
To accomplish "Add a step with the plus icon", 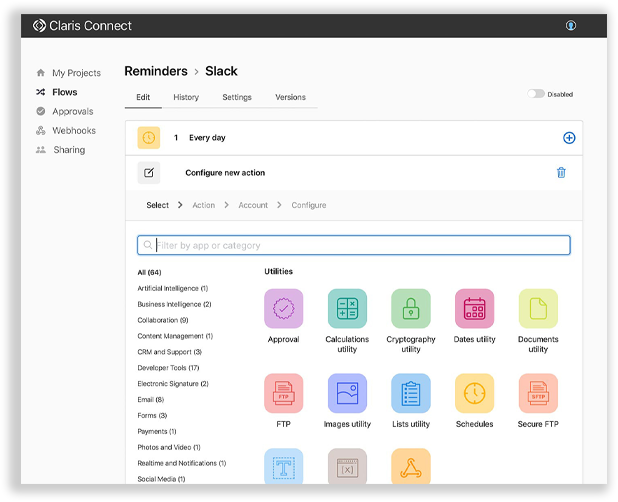I will click(569, 138).
